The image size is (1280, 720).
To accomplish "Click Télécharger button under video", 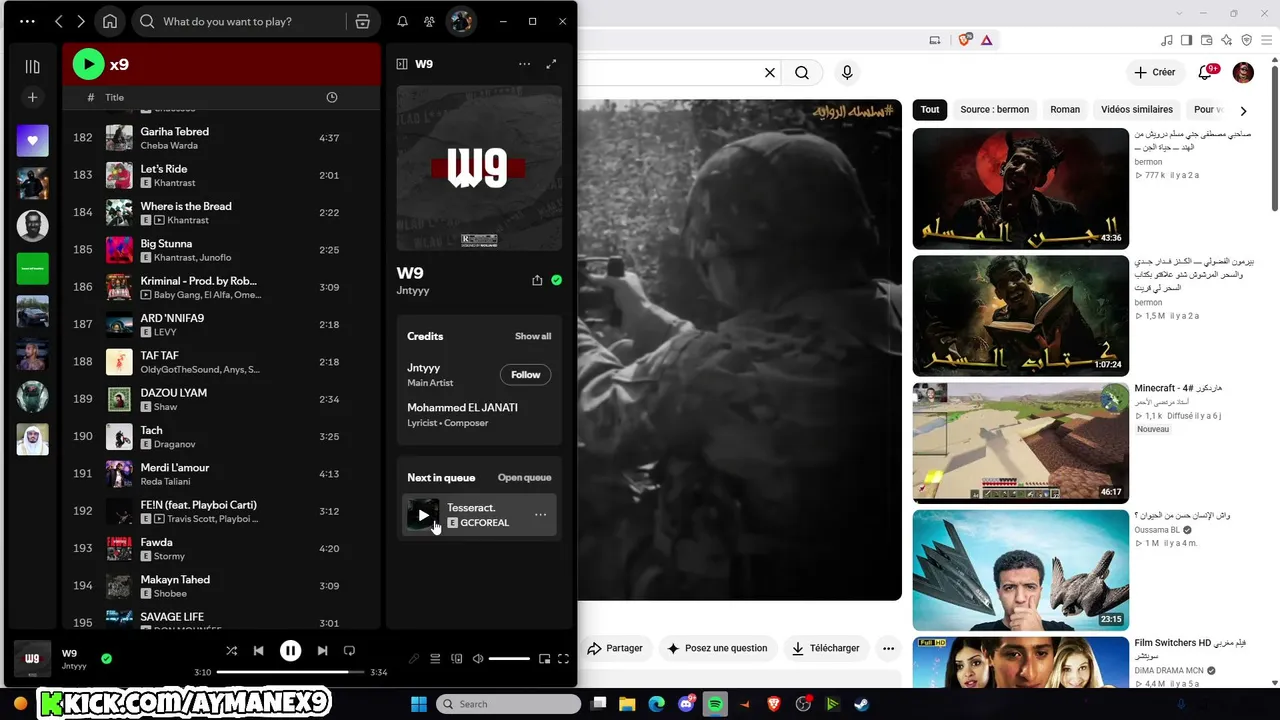I will 825,648.
